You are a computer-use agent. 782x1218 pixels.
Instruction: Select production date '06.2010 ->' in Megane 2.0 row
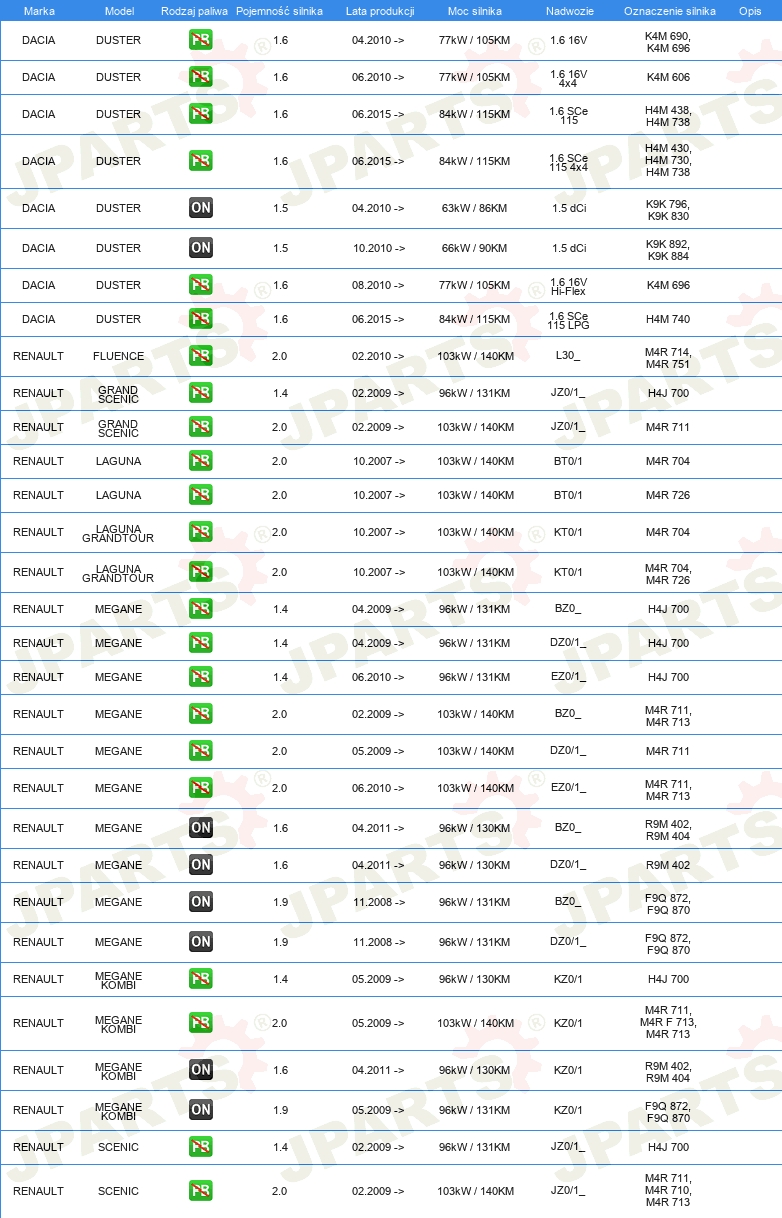tap(379, 788)
